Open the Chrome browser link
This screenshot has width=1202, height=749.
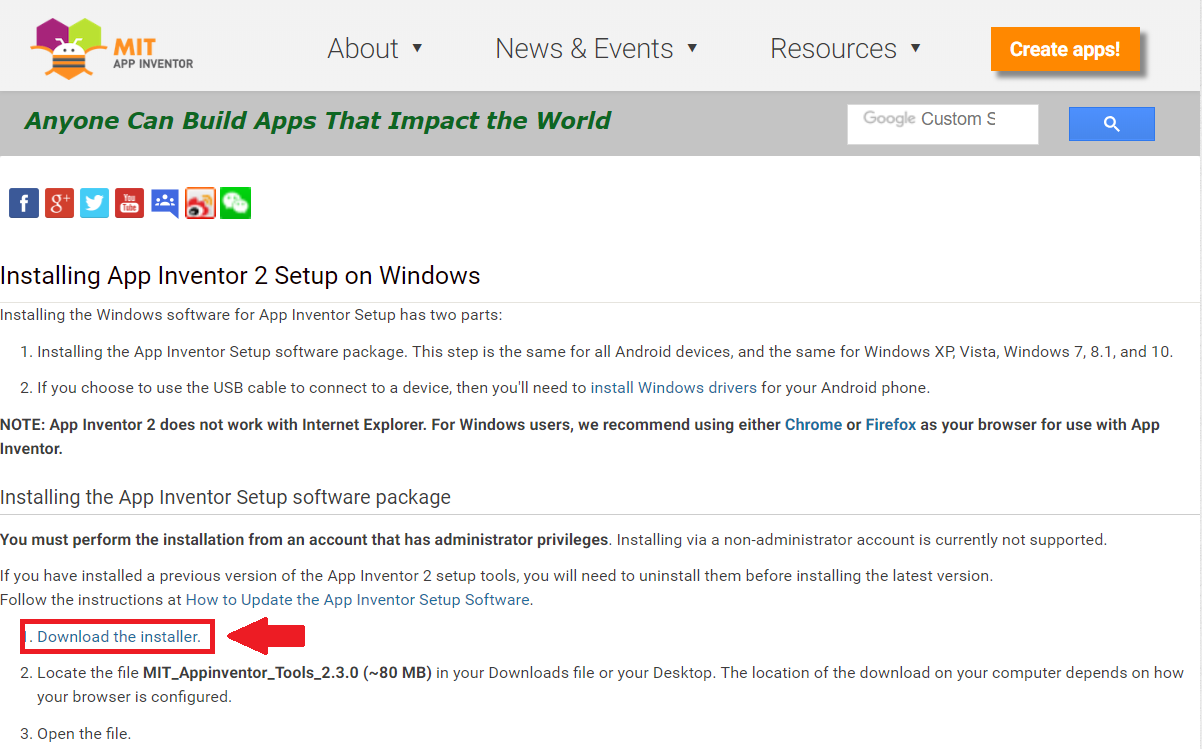813,424
